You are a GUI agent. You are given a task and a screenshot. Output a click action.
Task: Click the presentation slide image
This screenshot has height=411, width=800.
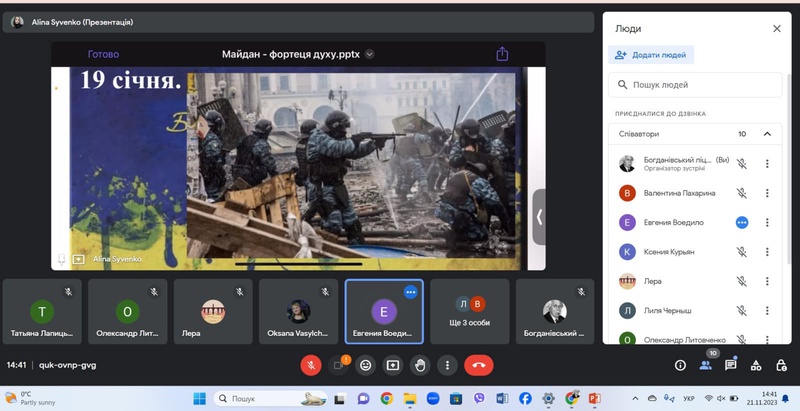tap(351, 165)
